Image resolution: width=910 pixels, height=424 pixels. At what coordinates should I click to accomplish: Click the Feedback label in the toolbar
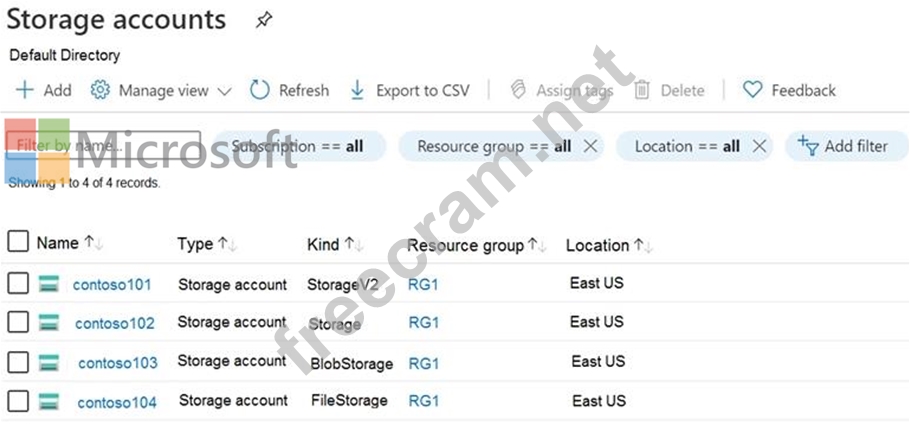[804, 90]
